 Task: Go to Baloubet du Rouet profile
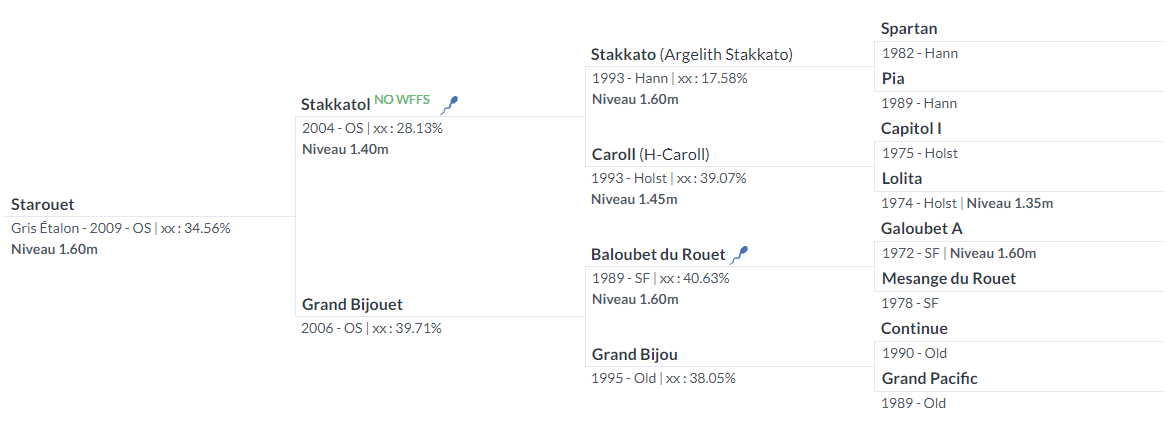click(659, 254)
